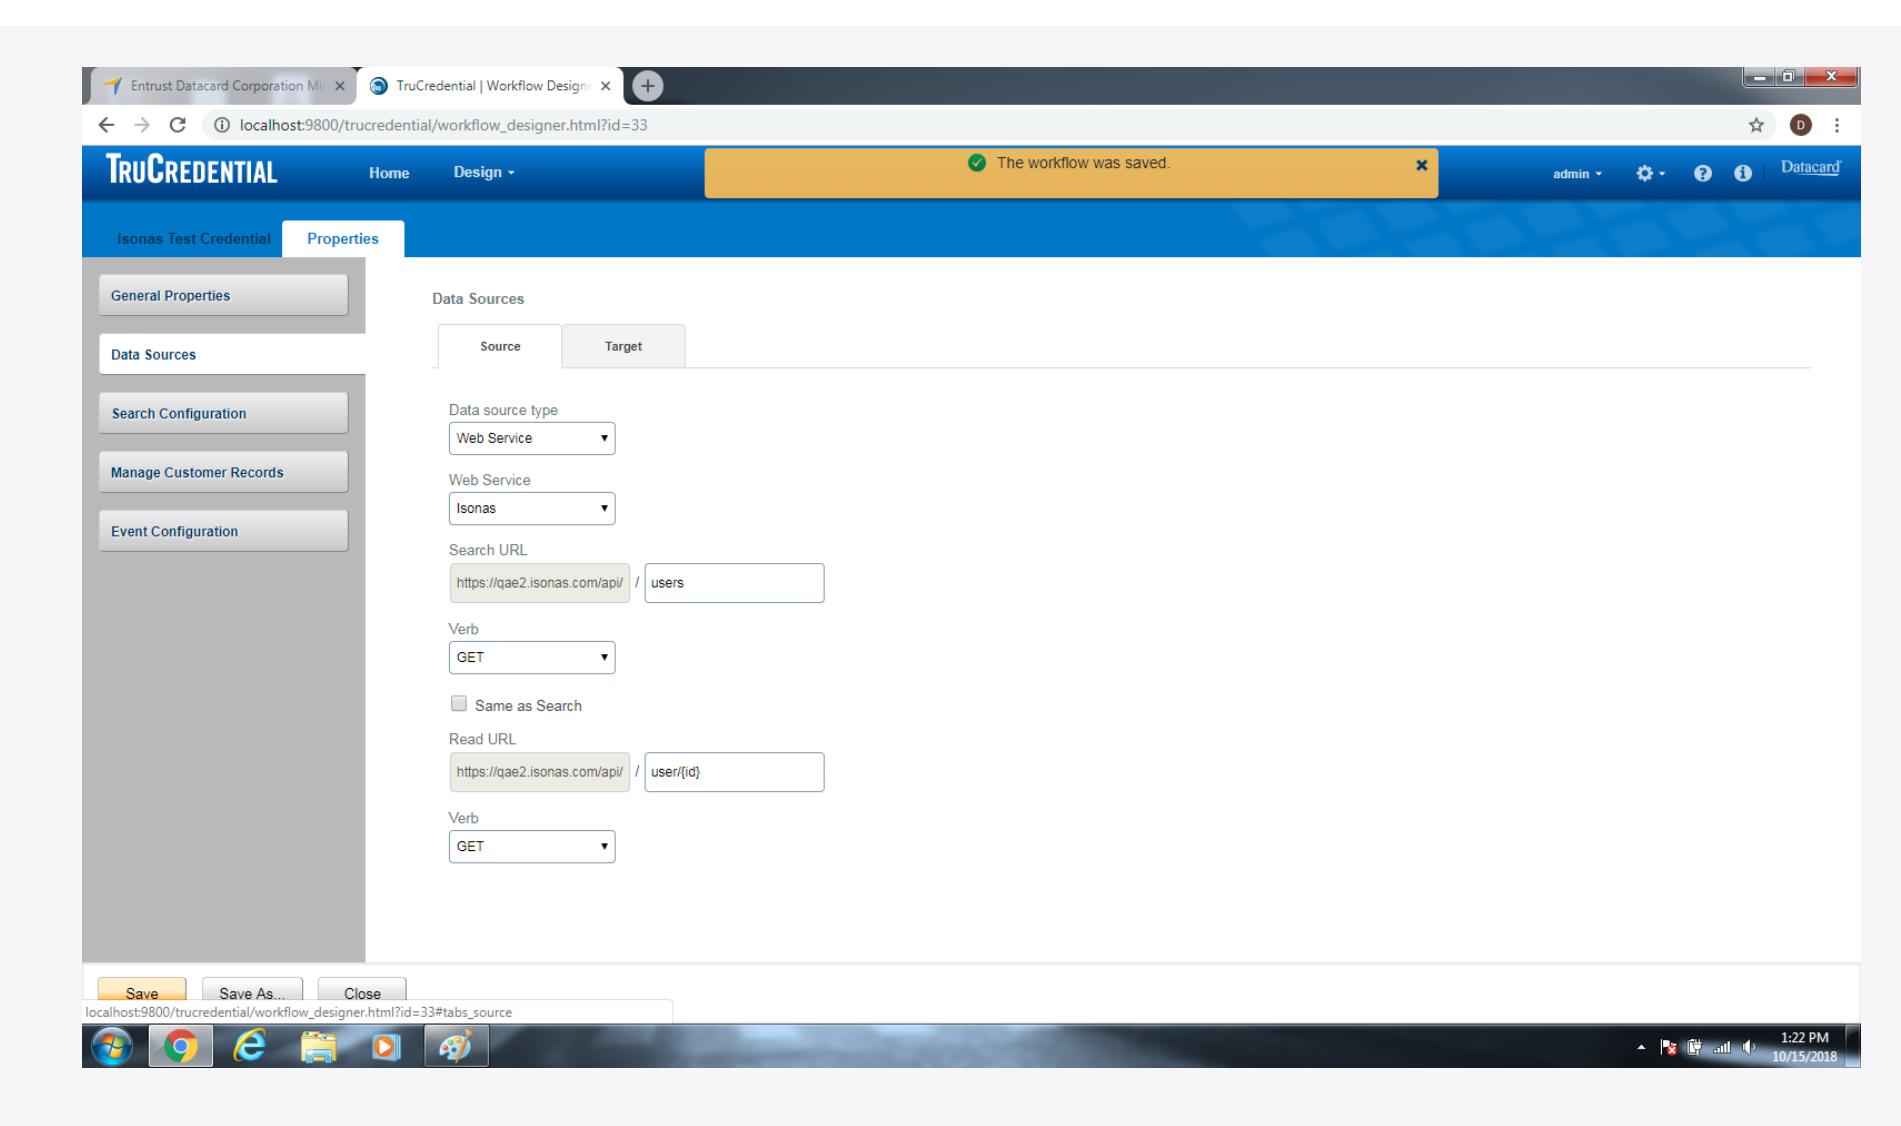
Task: Open the Windows Start menu
Action: tap(113, 1046)
